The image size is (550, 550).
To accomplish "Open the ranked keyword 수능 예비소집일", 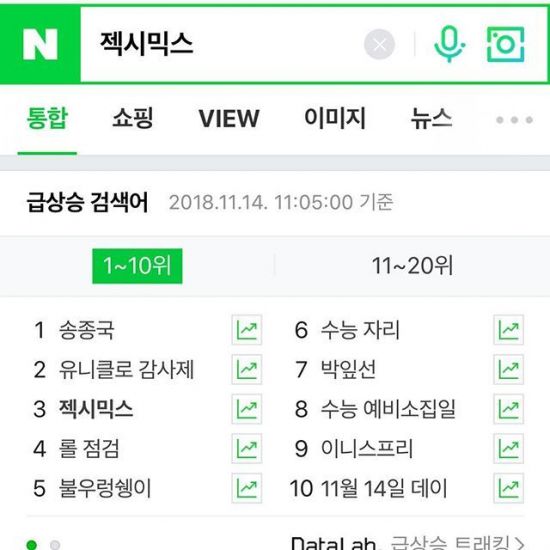I will 388,409.
